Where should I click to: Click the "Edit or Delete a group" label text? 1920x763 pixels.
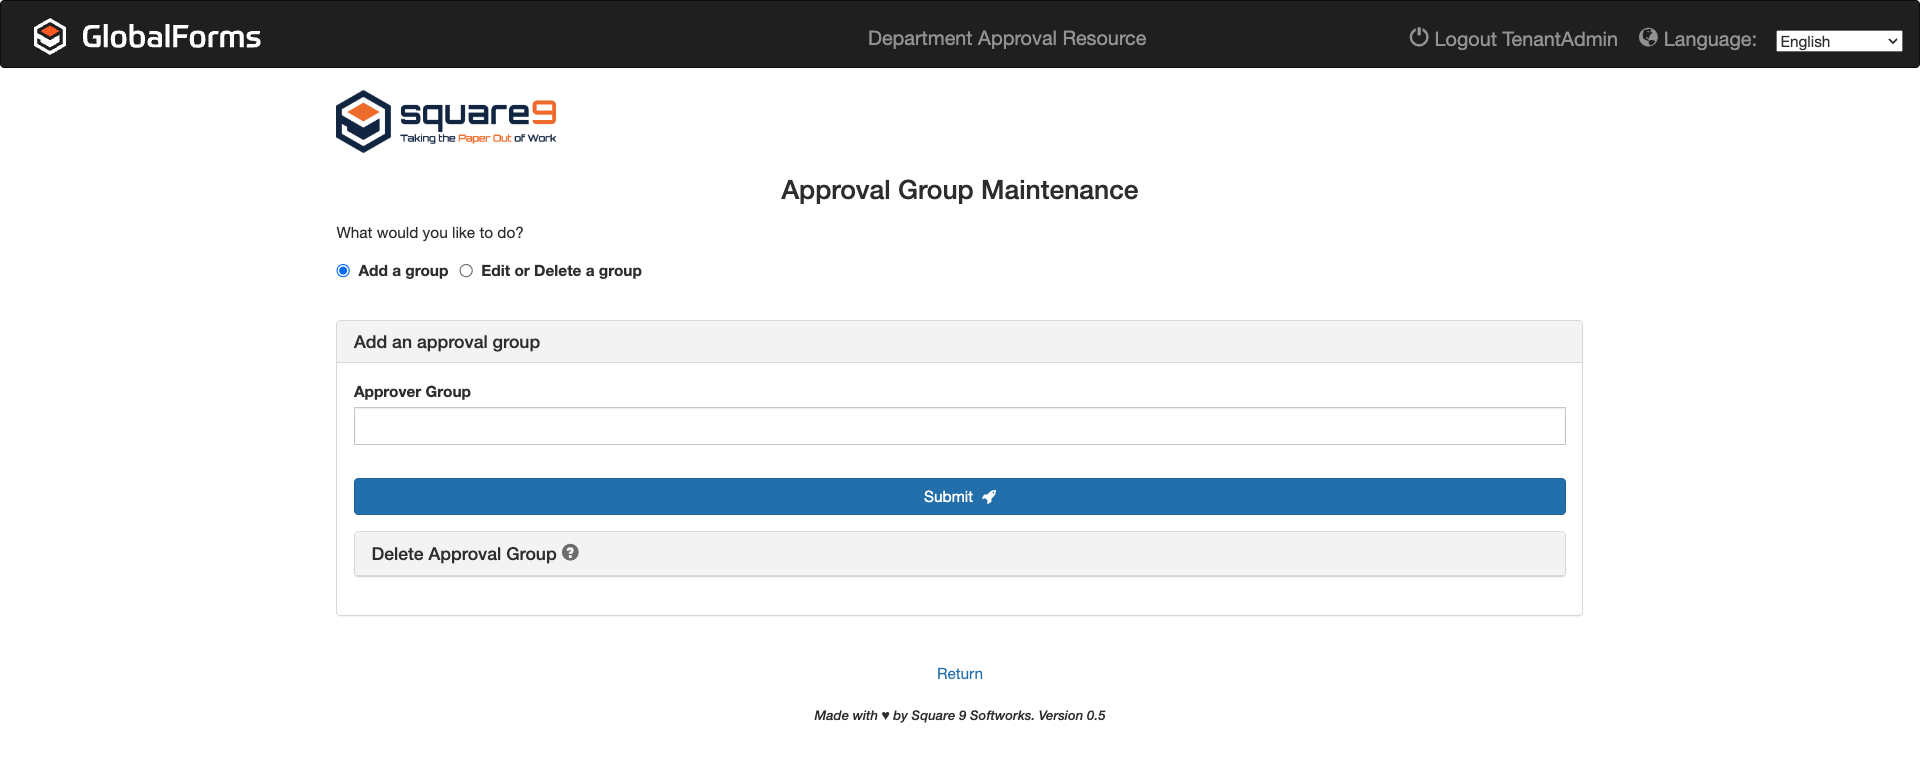(x=561, y=271)
